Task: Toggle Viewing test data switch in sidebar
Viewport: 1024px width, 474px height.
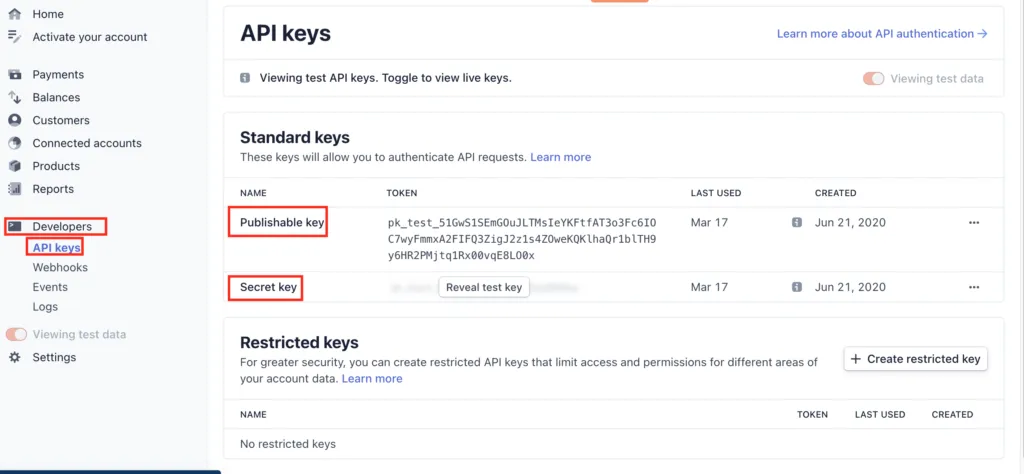Action: (x=16, y=334)
